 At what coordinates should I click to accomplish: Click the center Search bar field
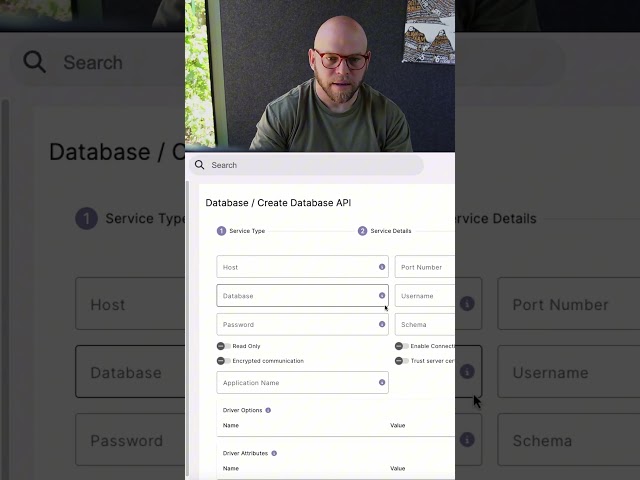tap(307, 165)
